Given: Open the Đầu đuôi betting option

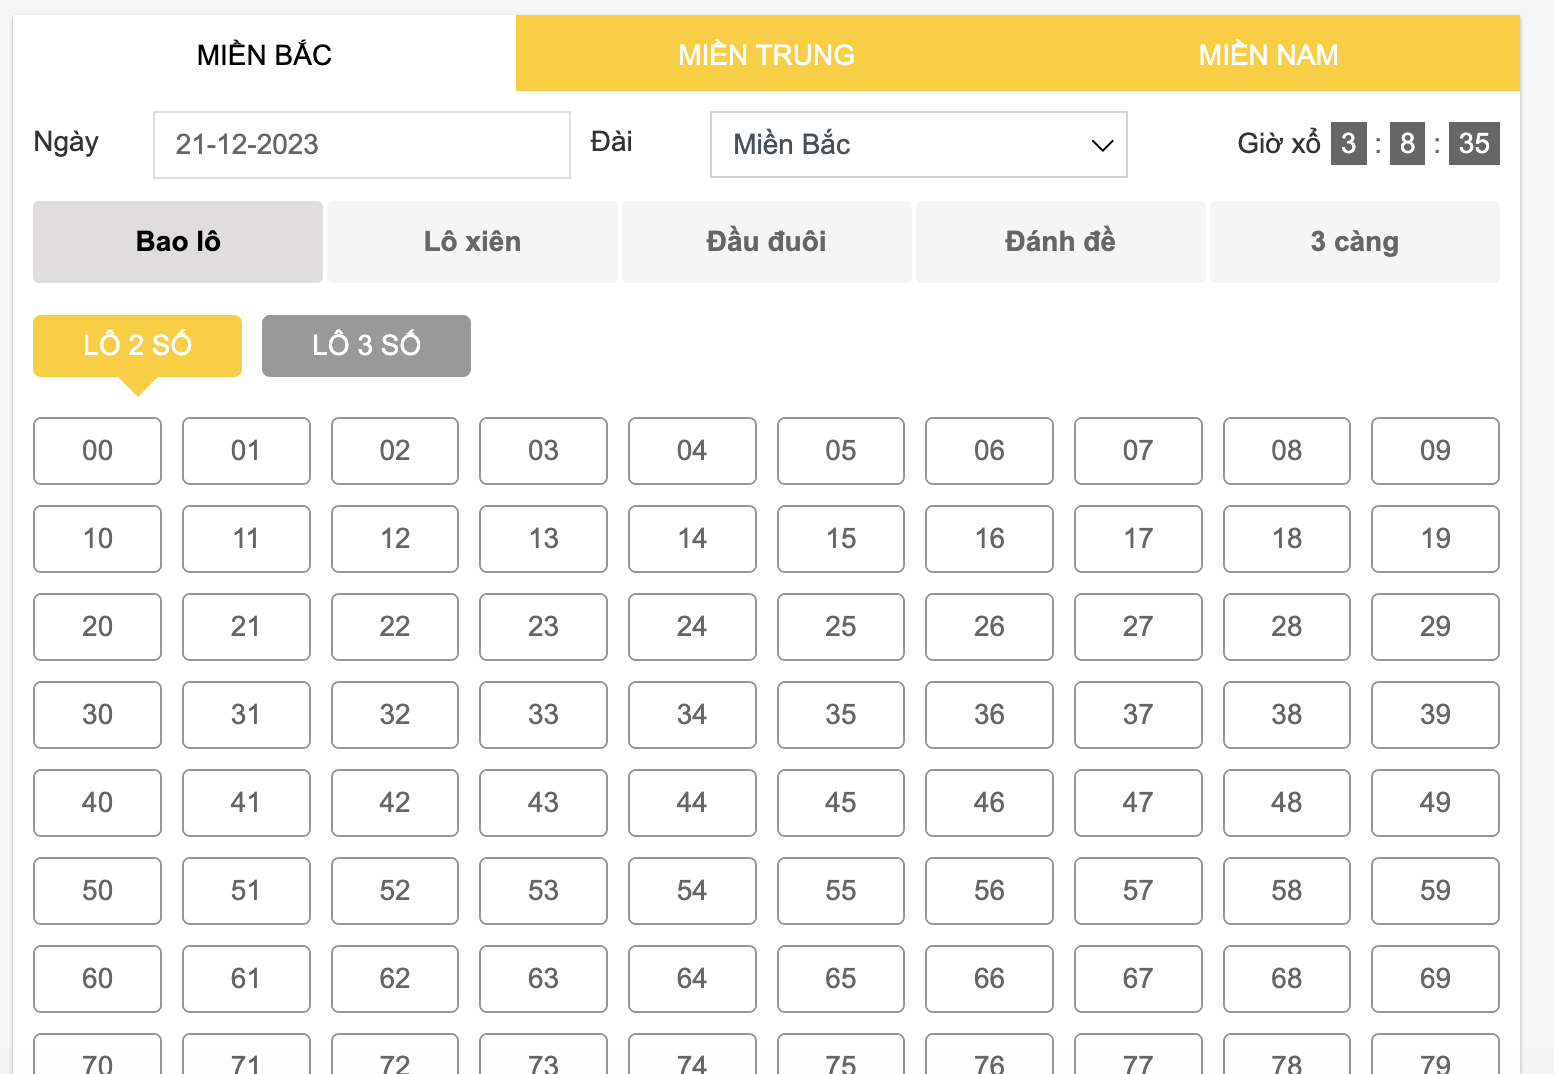Looking at the screenshot, I should tap(766, 241).
